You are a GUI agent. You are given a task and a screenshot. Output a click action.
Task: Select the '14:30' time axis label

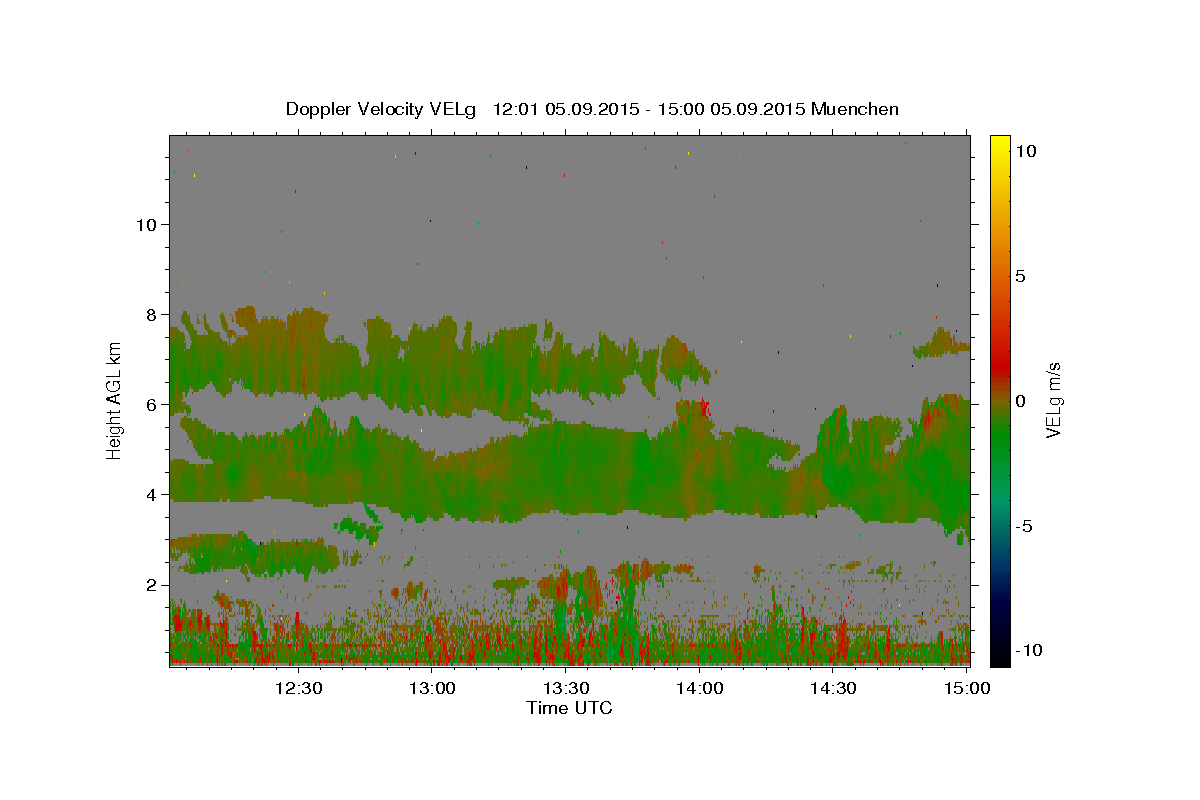coord(832,688)
